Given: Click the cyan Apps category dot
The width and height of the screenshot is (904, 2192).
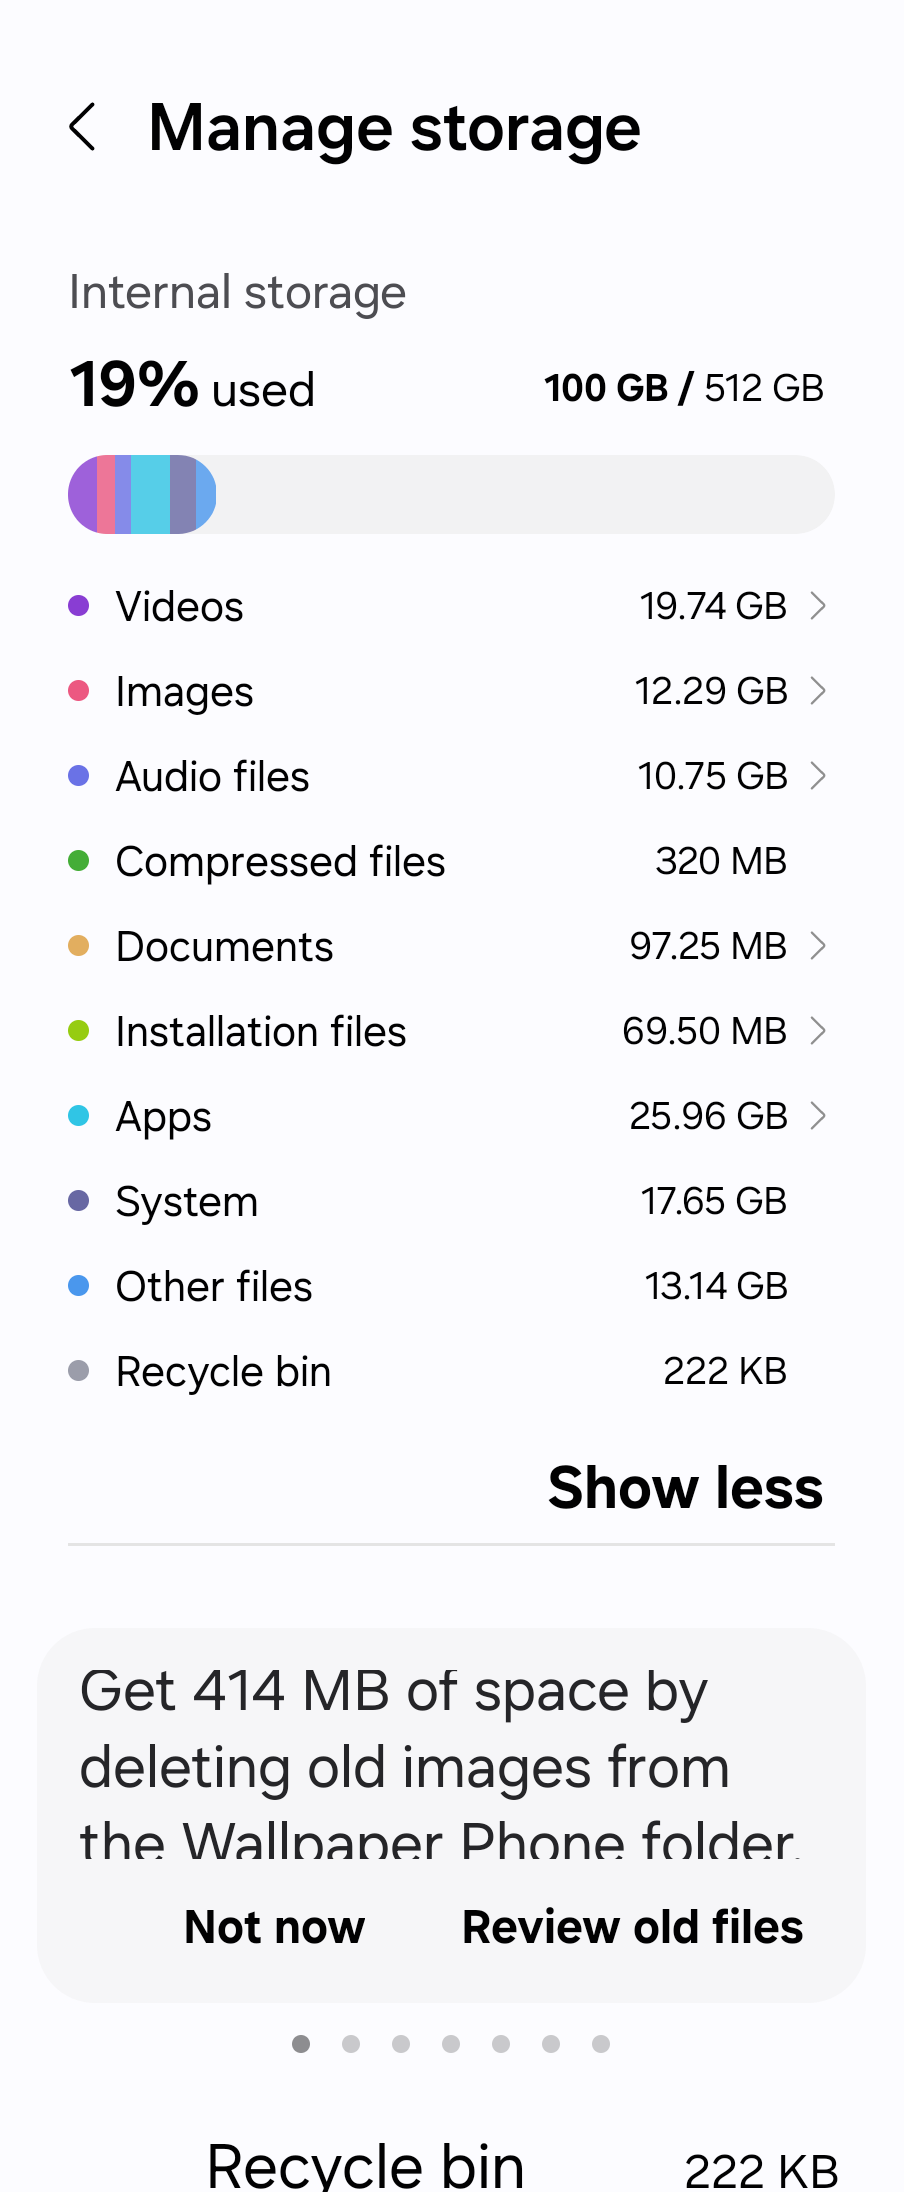Looking at the screenshot, I should 79,1115.
